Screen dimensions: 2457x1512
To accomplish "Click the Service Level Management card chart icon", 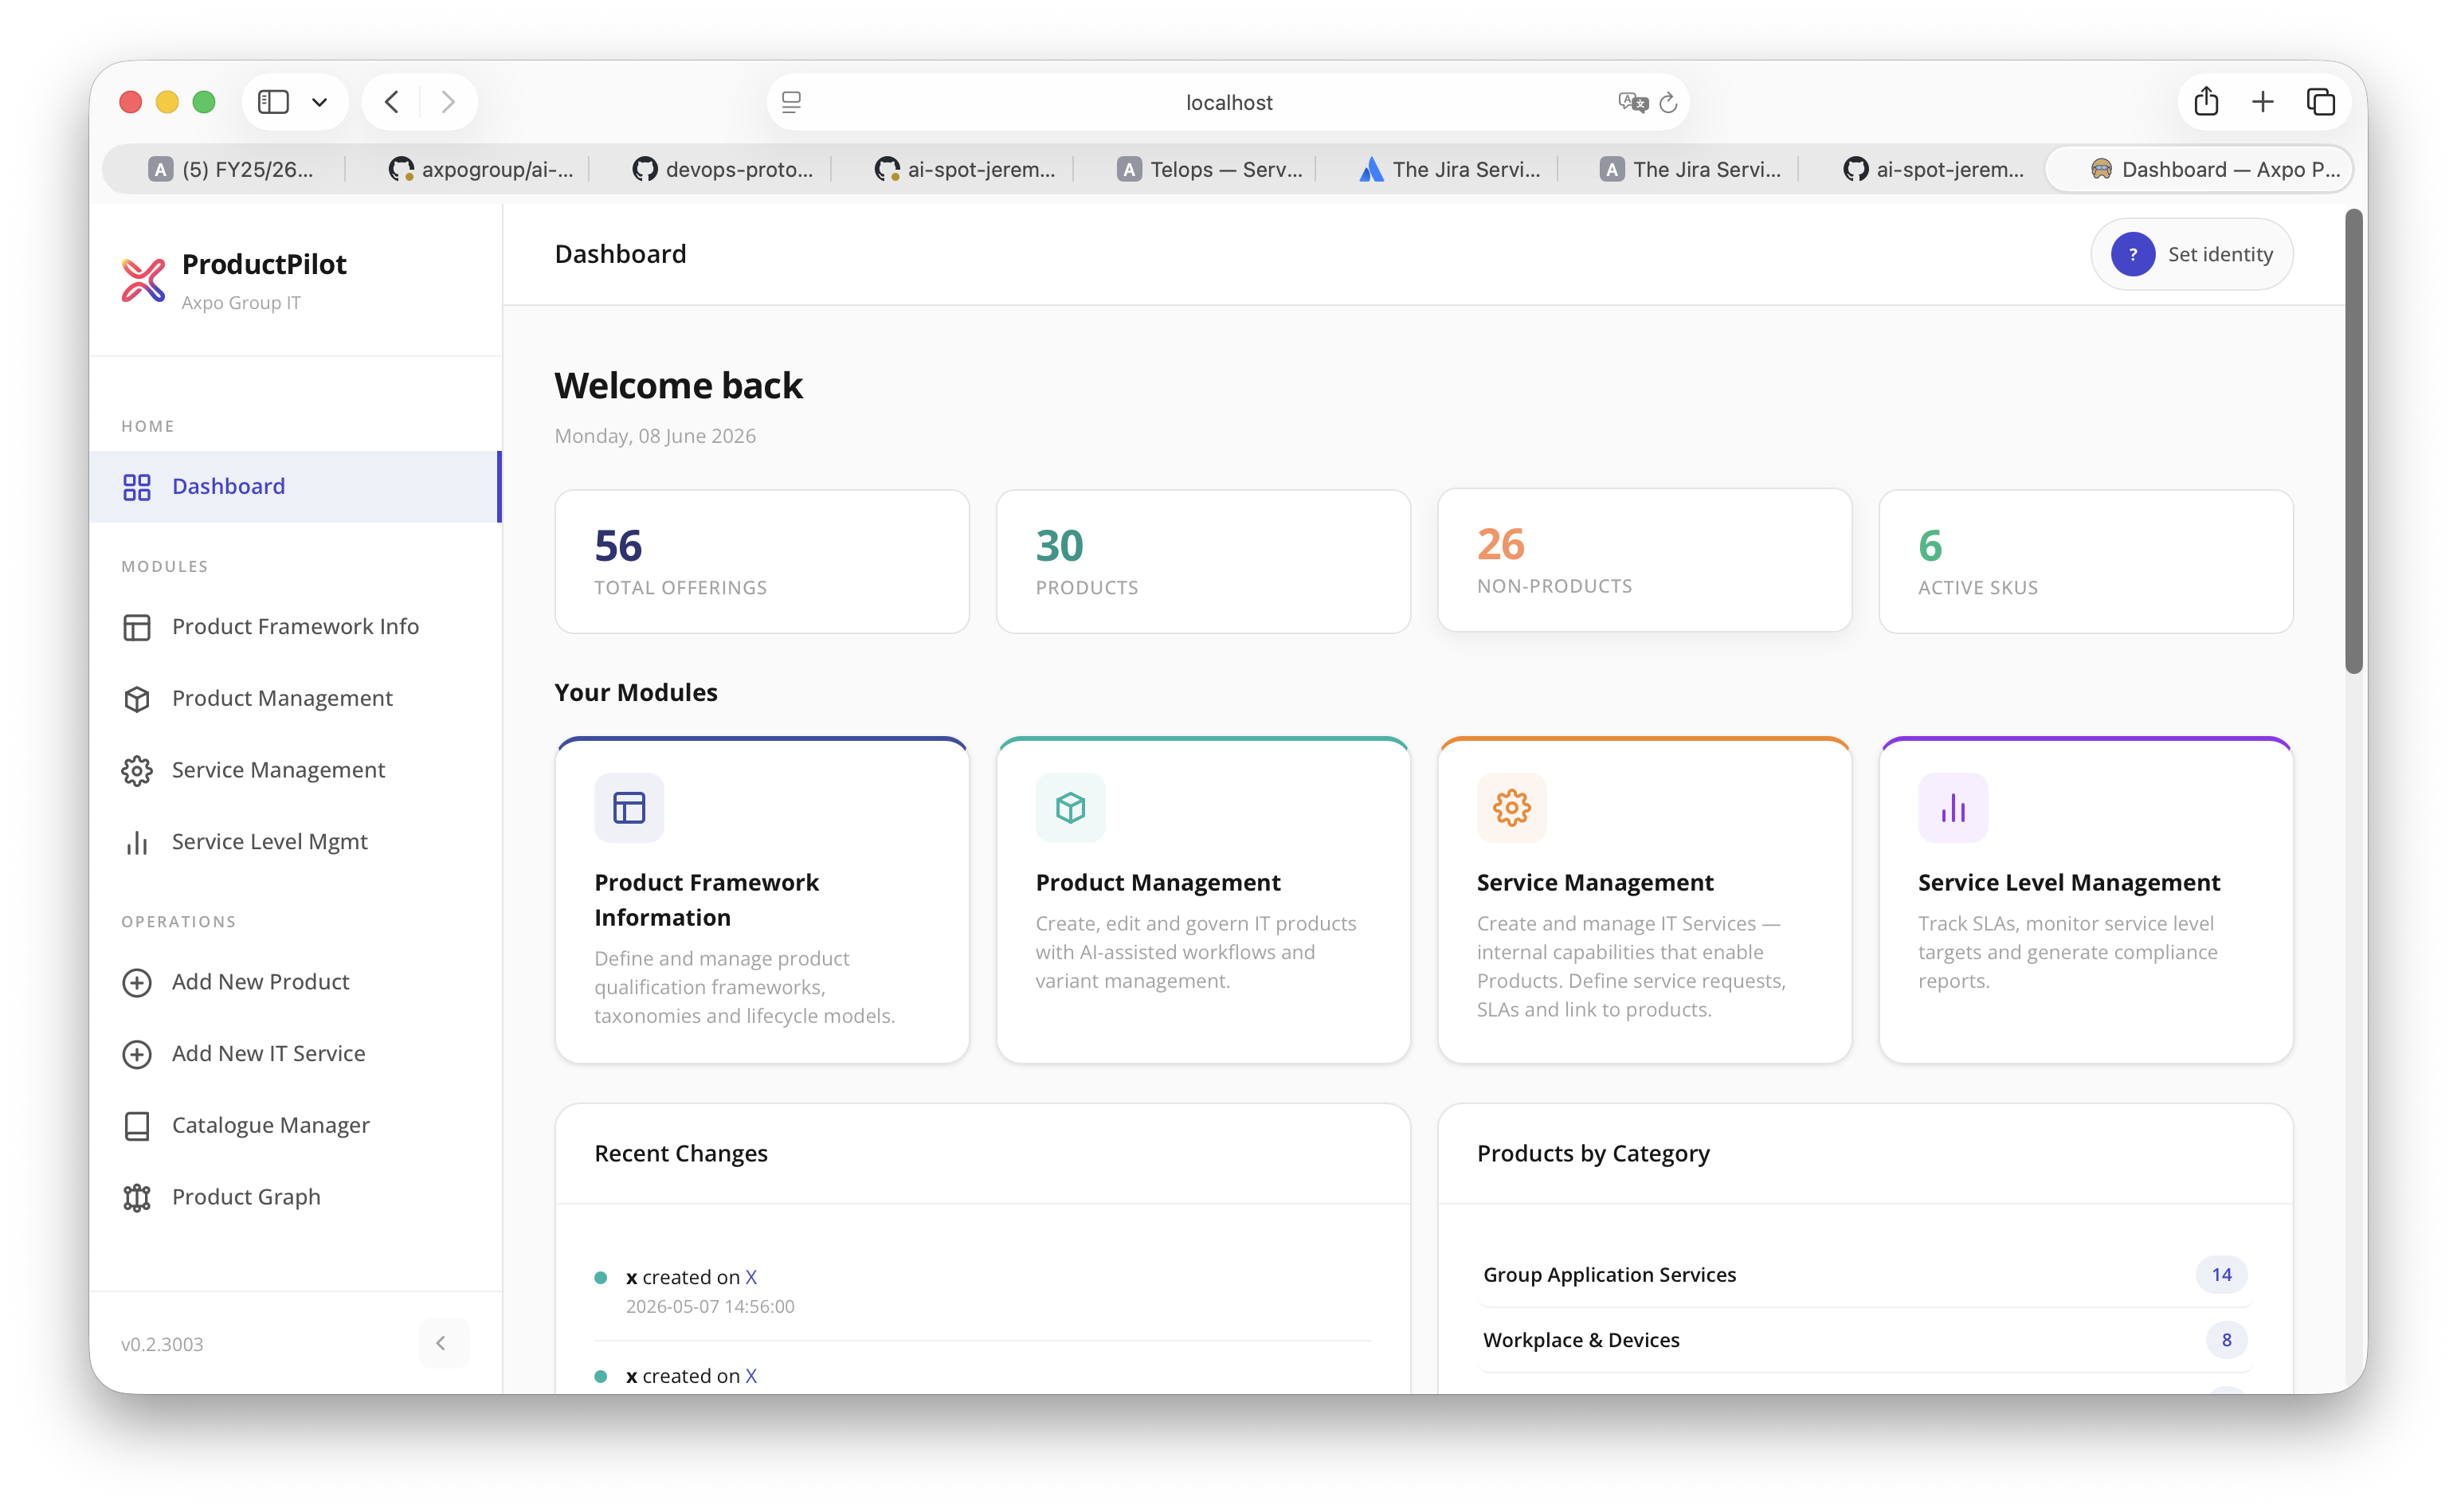I will (1952, 807).
